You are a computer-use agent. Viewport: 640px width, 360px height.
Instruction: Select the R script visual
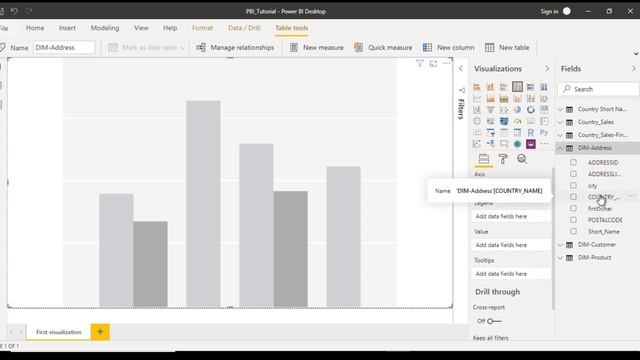(531, 133)
